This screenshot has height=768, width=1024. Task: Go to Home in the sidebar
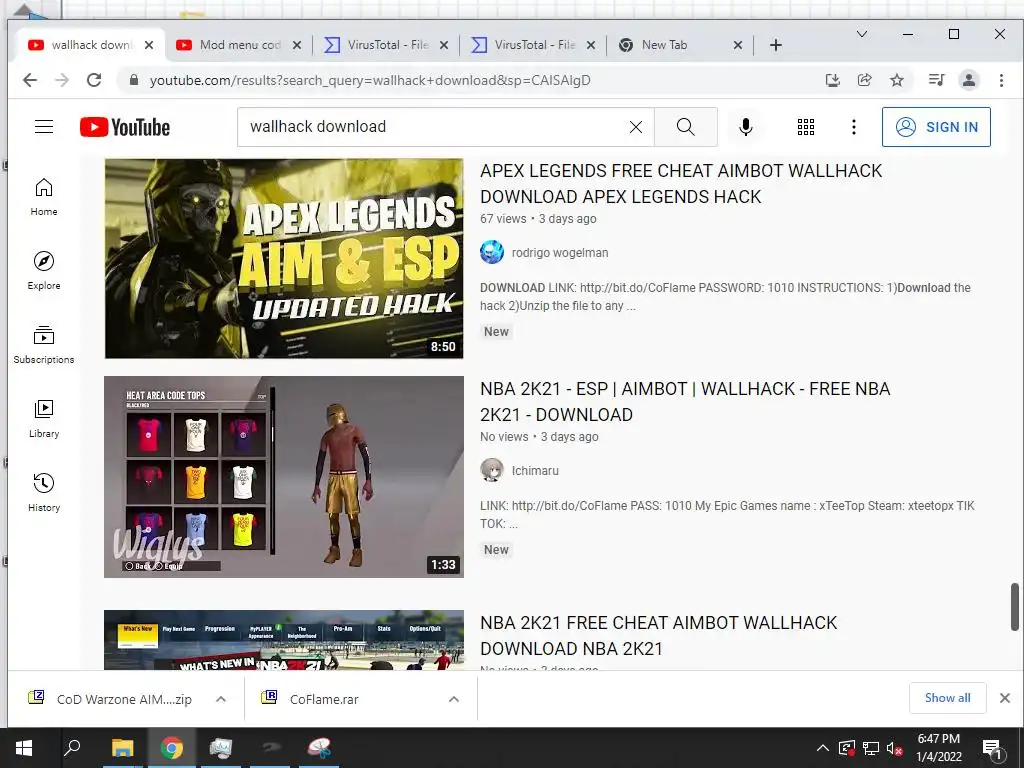[44, 197]
